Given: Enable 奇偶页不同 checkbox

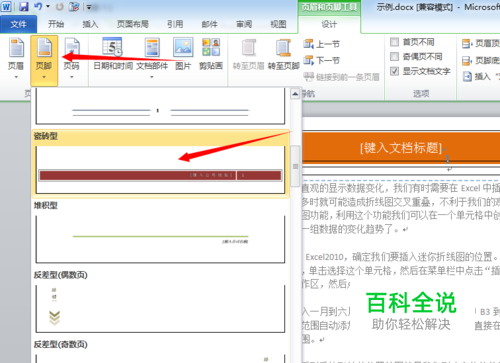Looking at the screenshot, I should (x=395, y=56).
